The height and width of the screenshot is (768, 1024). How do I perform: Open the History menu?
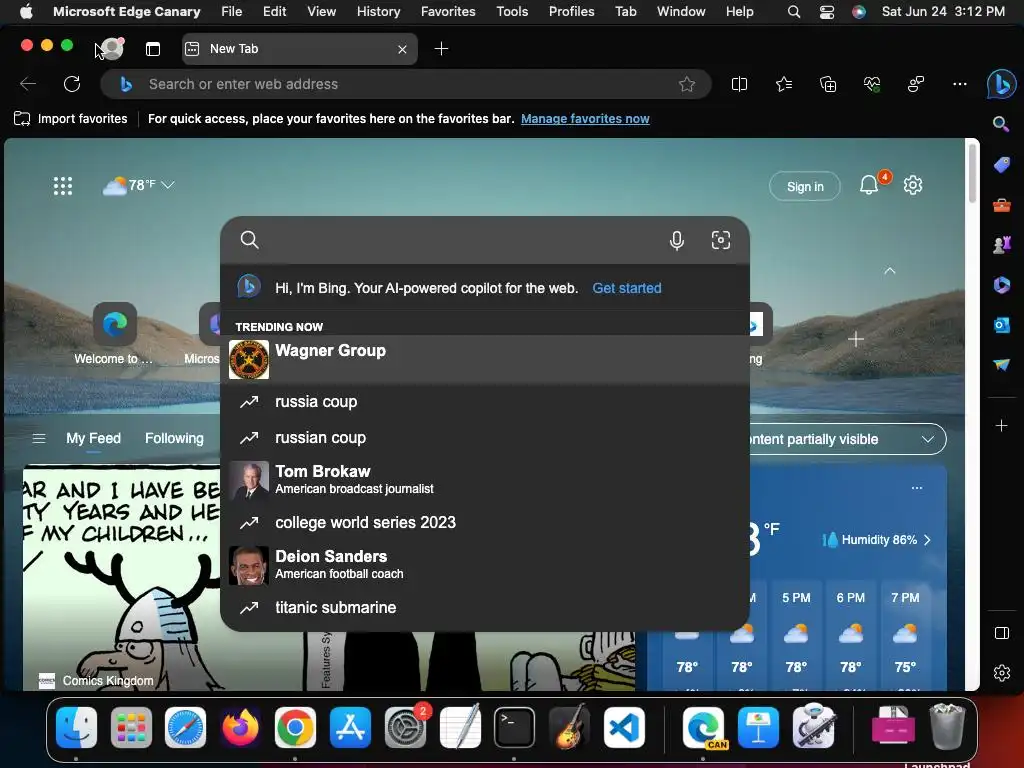(x=378, y=11)
